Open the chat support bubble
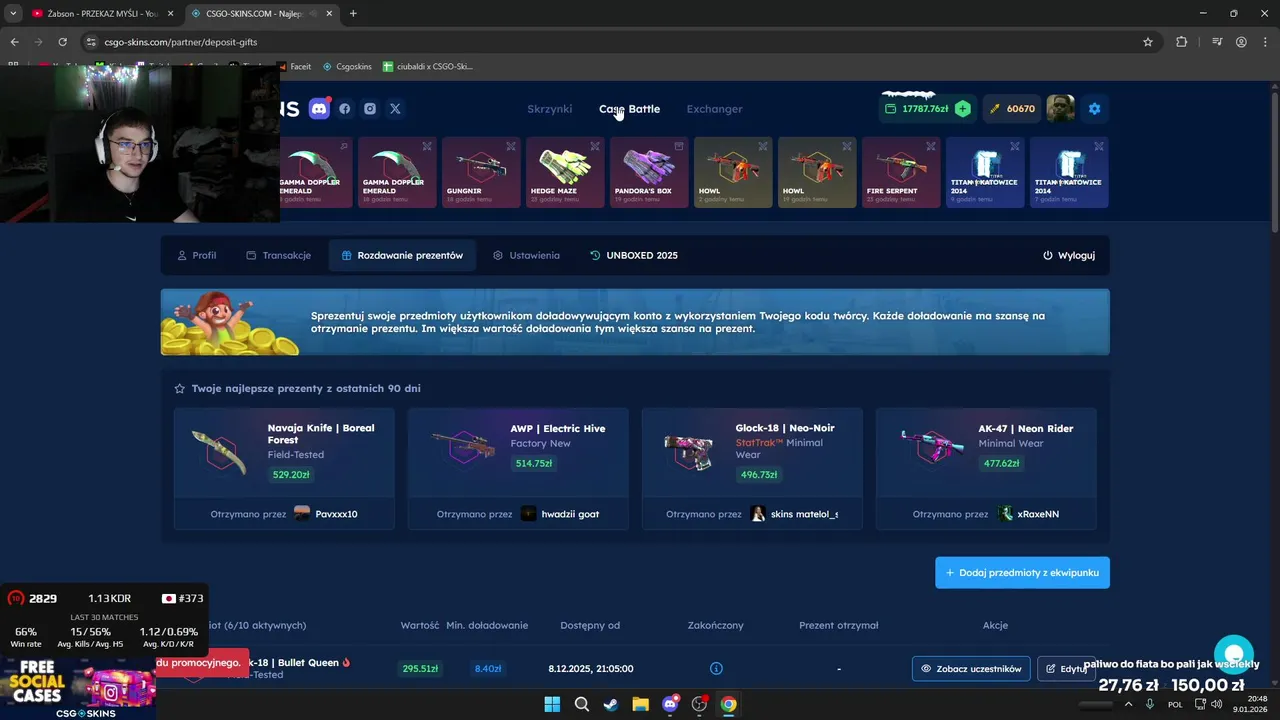The width and height of the screenshot is (1280, 720). point(1234,655)
